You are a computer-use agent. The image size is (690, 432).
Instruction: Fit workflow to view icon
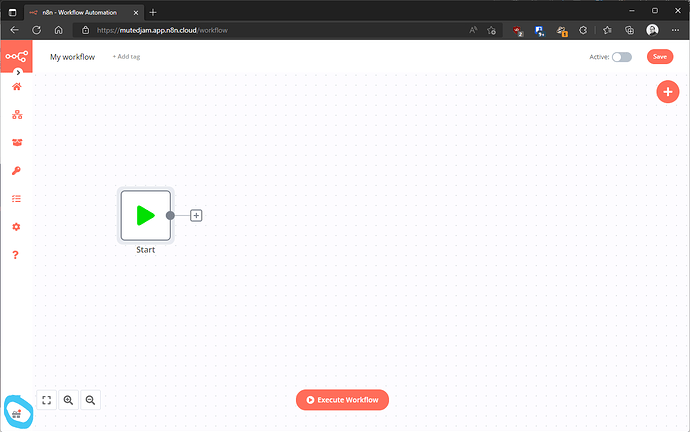47,400
